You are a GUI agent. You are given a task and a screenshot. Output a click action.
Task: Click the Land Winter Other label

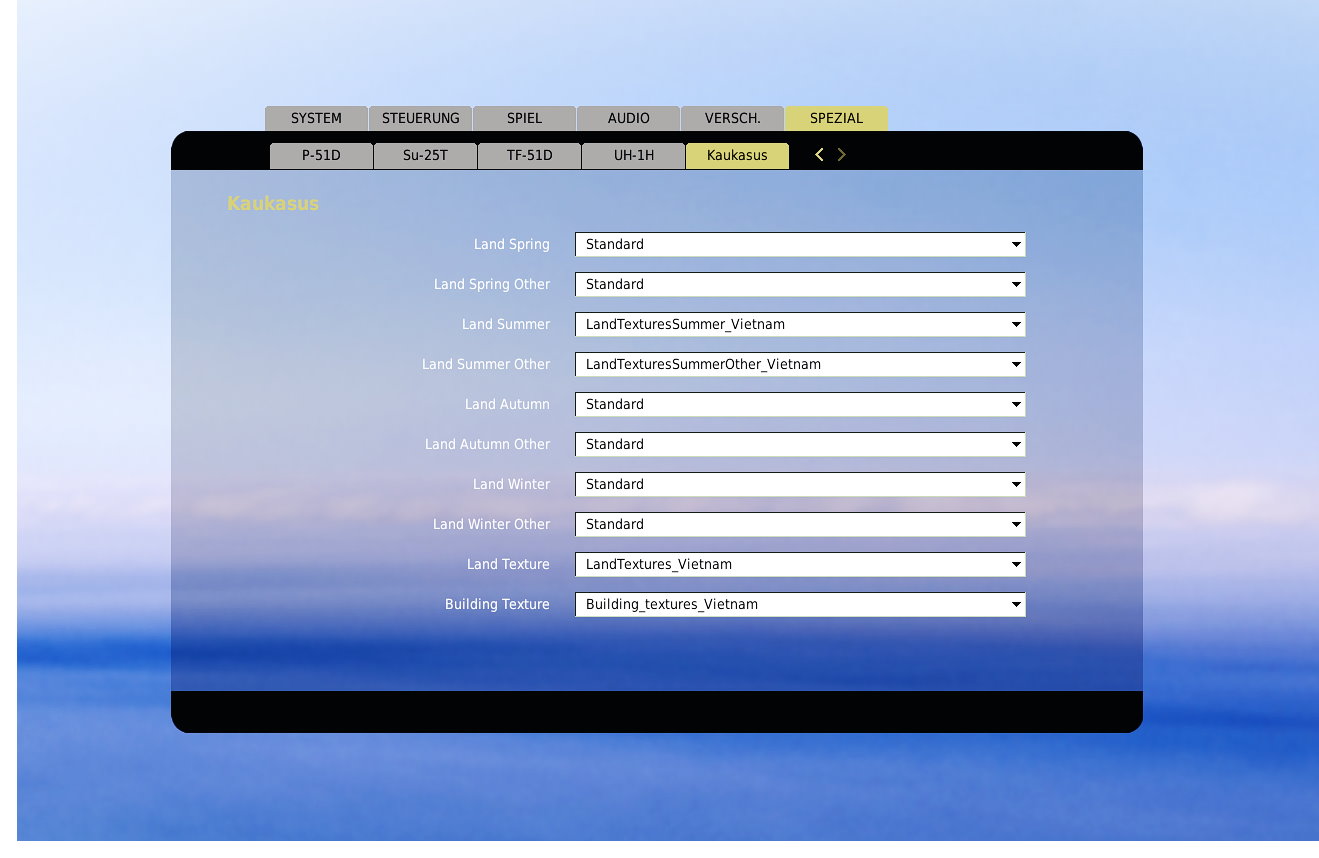[x=492, y=524]
